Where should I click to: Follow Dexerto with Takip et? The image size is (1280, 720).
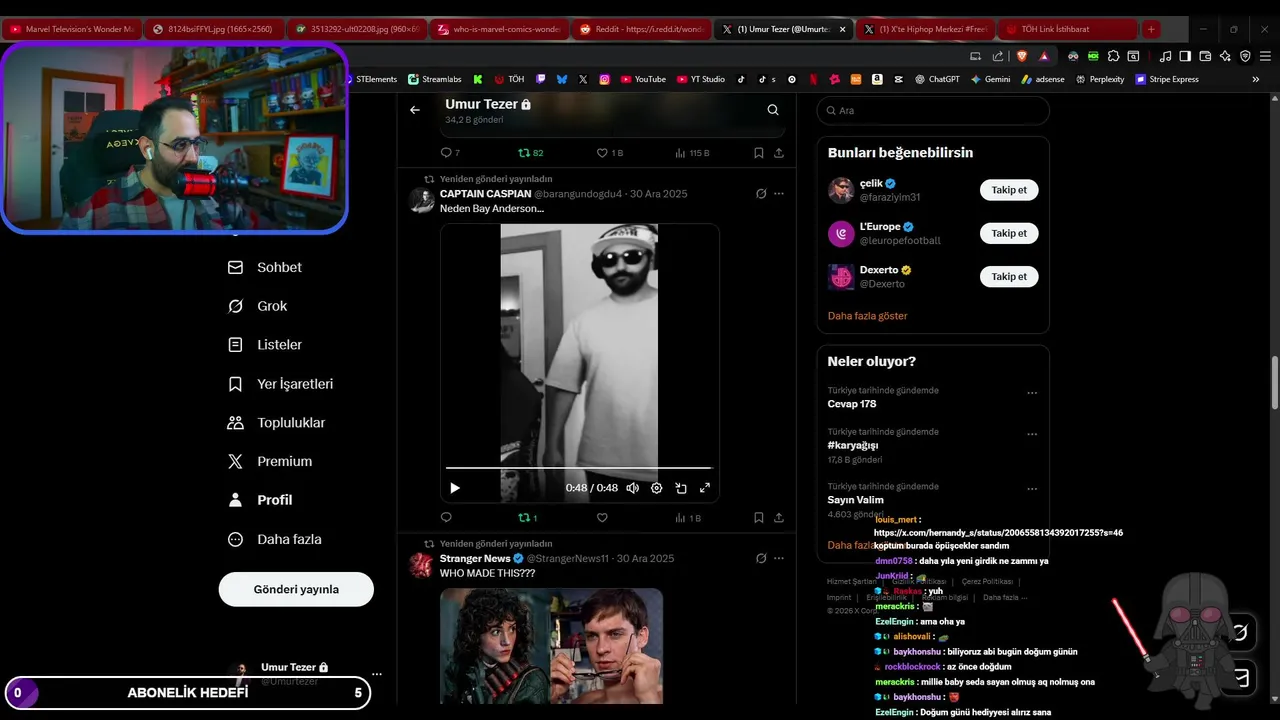(x=1009, y=276)
